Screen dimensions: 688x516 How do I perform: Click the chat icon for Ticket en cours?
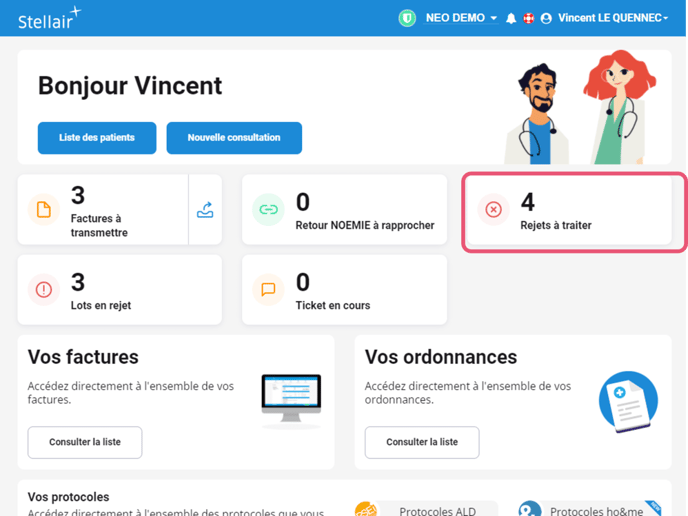268,290
